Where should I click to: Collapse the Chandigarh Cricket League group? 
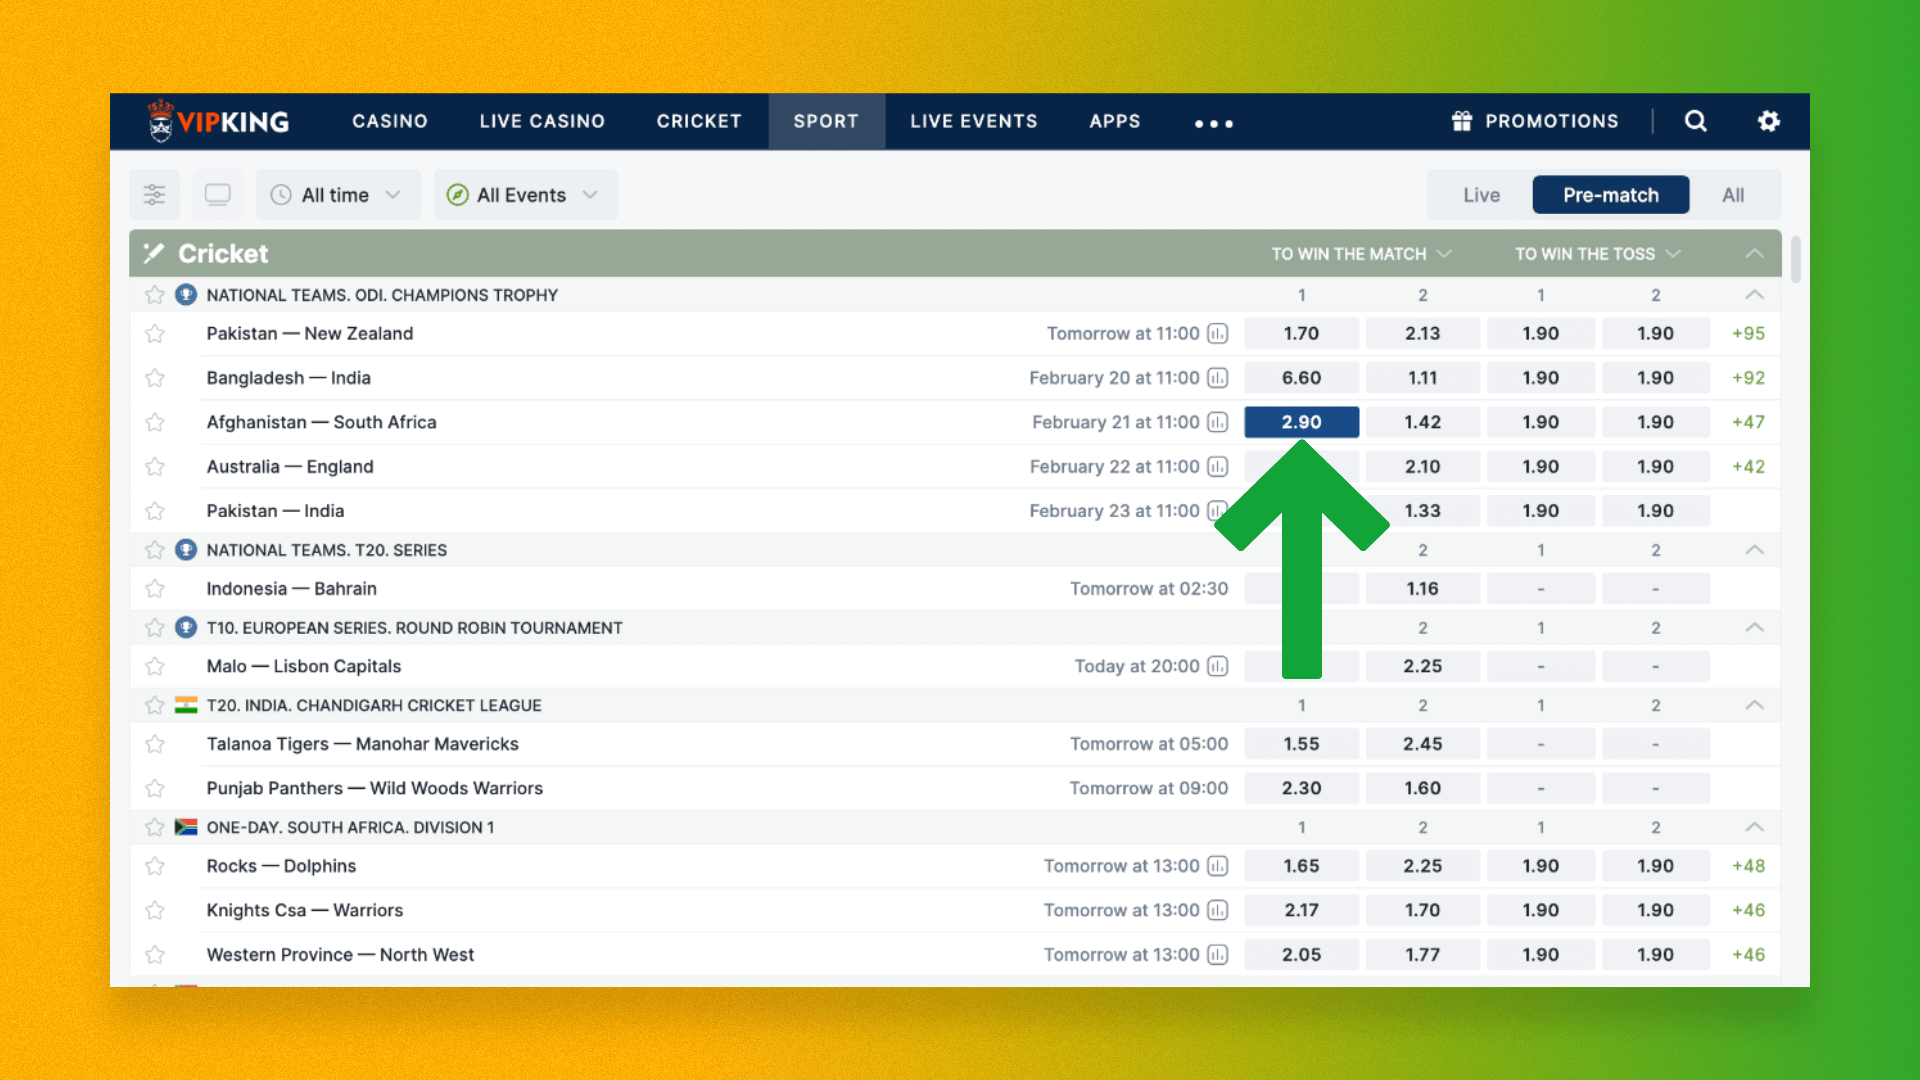(x=1754, y=705)
